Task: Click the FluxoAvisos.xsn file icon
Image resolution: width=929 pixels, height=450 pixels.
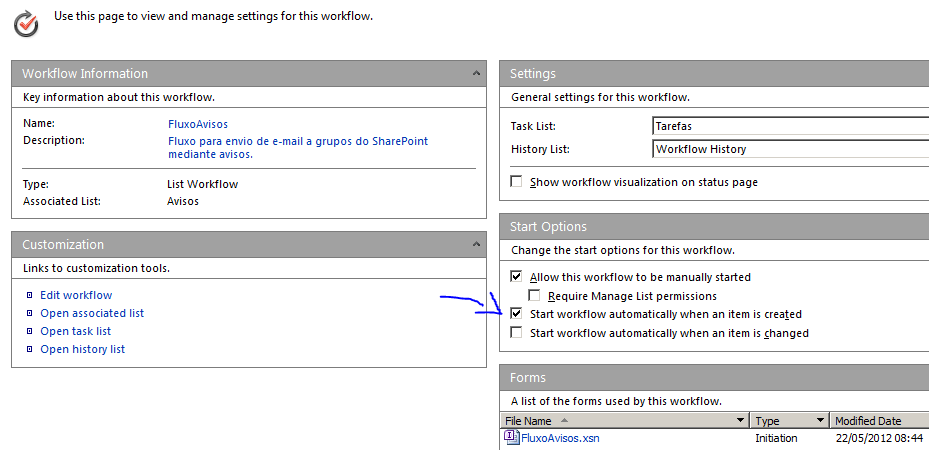Action: [x=511, y=438]
